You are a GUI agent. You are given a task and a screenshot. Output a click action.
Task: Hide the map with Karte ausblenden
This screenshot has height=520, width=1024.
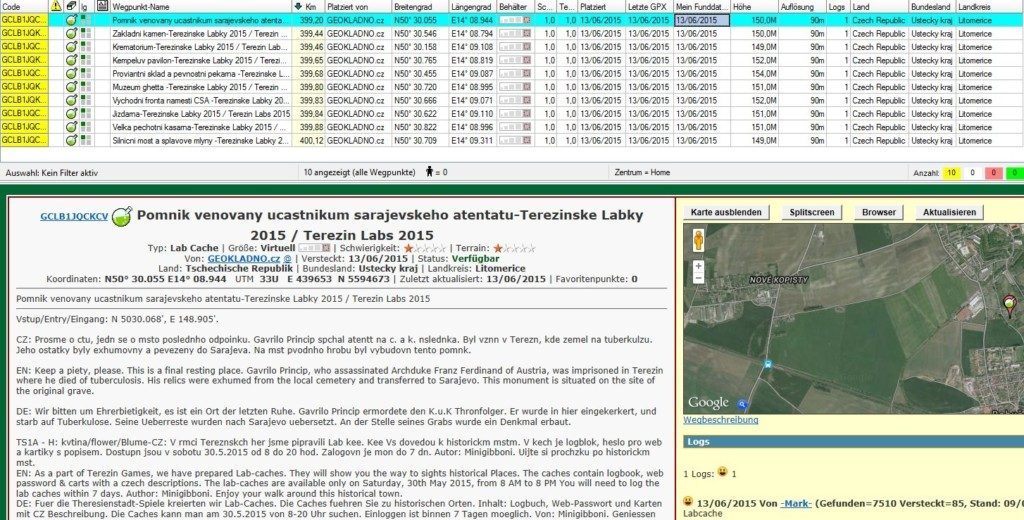(726, 212)
